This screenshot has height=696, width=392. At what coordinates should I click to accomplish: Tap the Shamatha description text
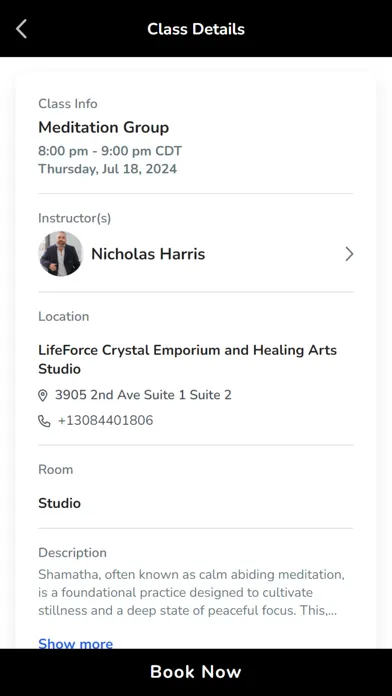pos(191,593)
